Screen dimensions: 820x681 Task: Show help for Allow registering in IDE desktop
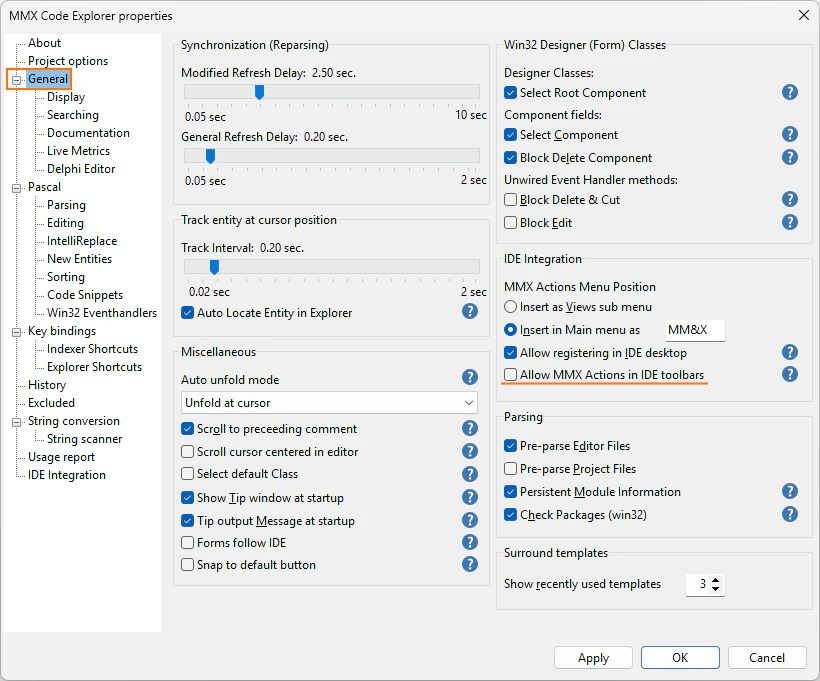click(x=790, y=352)
